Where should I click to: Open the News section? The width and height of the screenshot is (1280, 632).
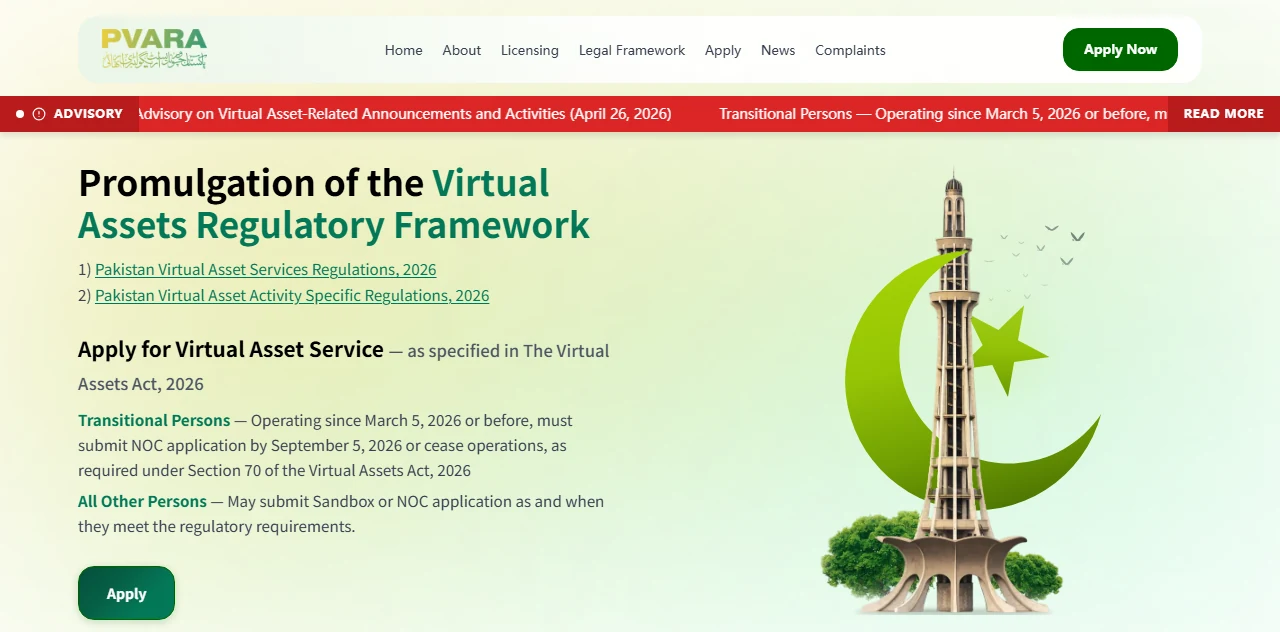[x=778, y=50]
